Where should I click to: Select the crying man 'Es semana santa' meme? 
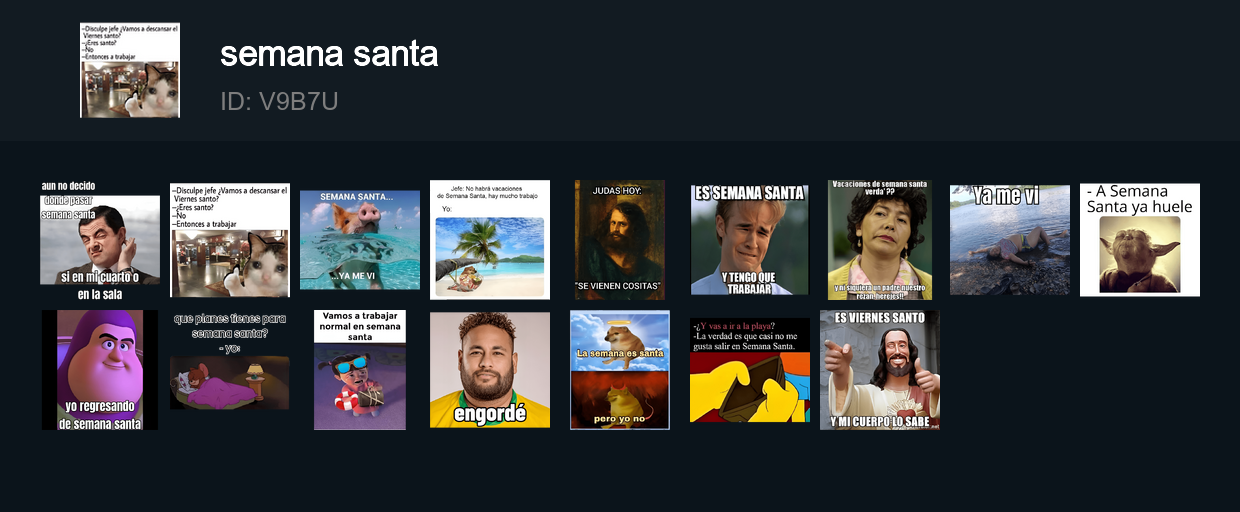[750, 240]
